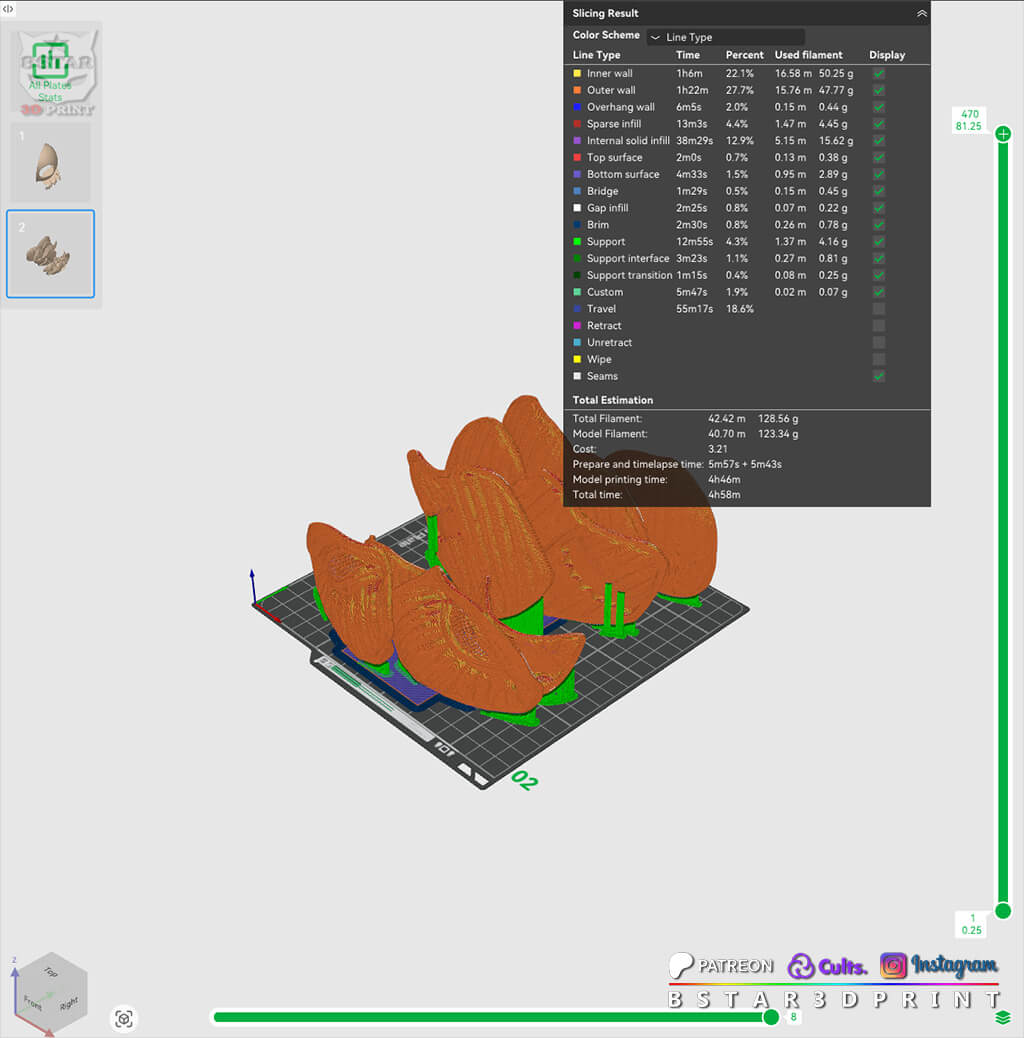Open the Color Scheme Line Type dropdown
The image size is (1024, 1038).
pyautogui.click(x=725, y=37)
